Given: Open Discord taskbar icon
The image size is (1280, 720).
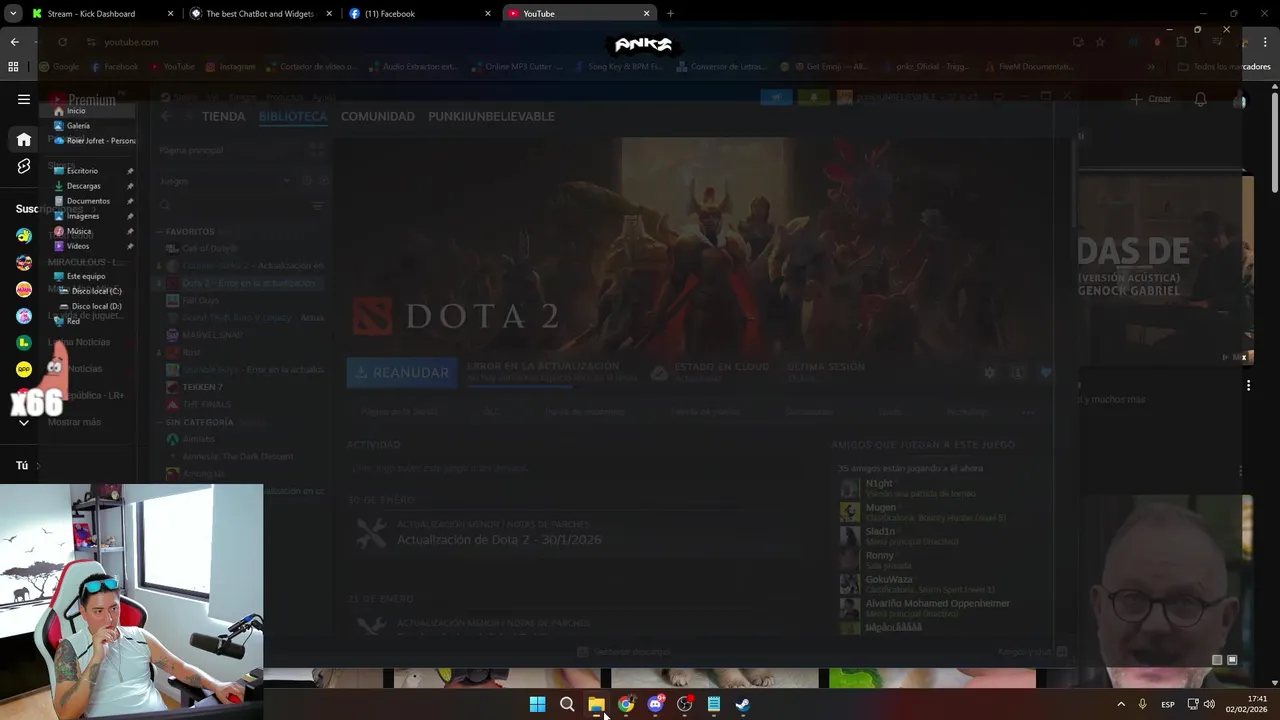Looking at the screenshot, I should (x=655, y=704).
